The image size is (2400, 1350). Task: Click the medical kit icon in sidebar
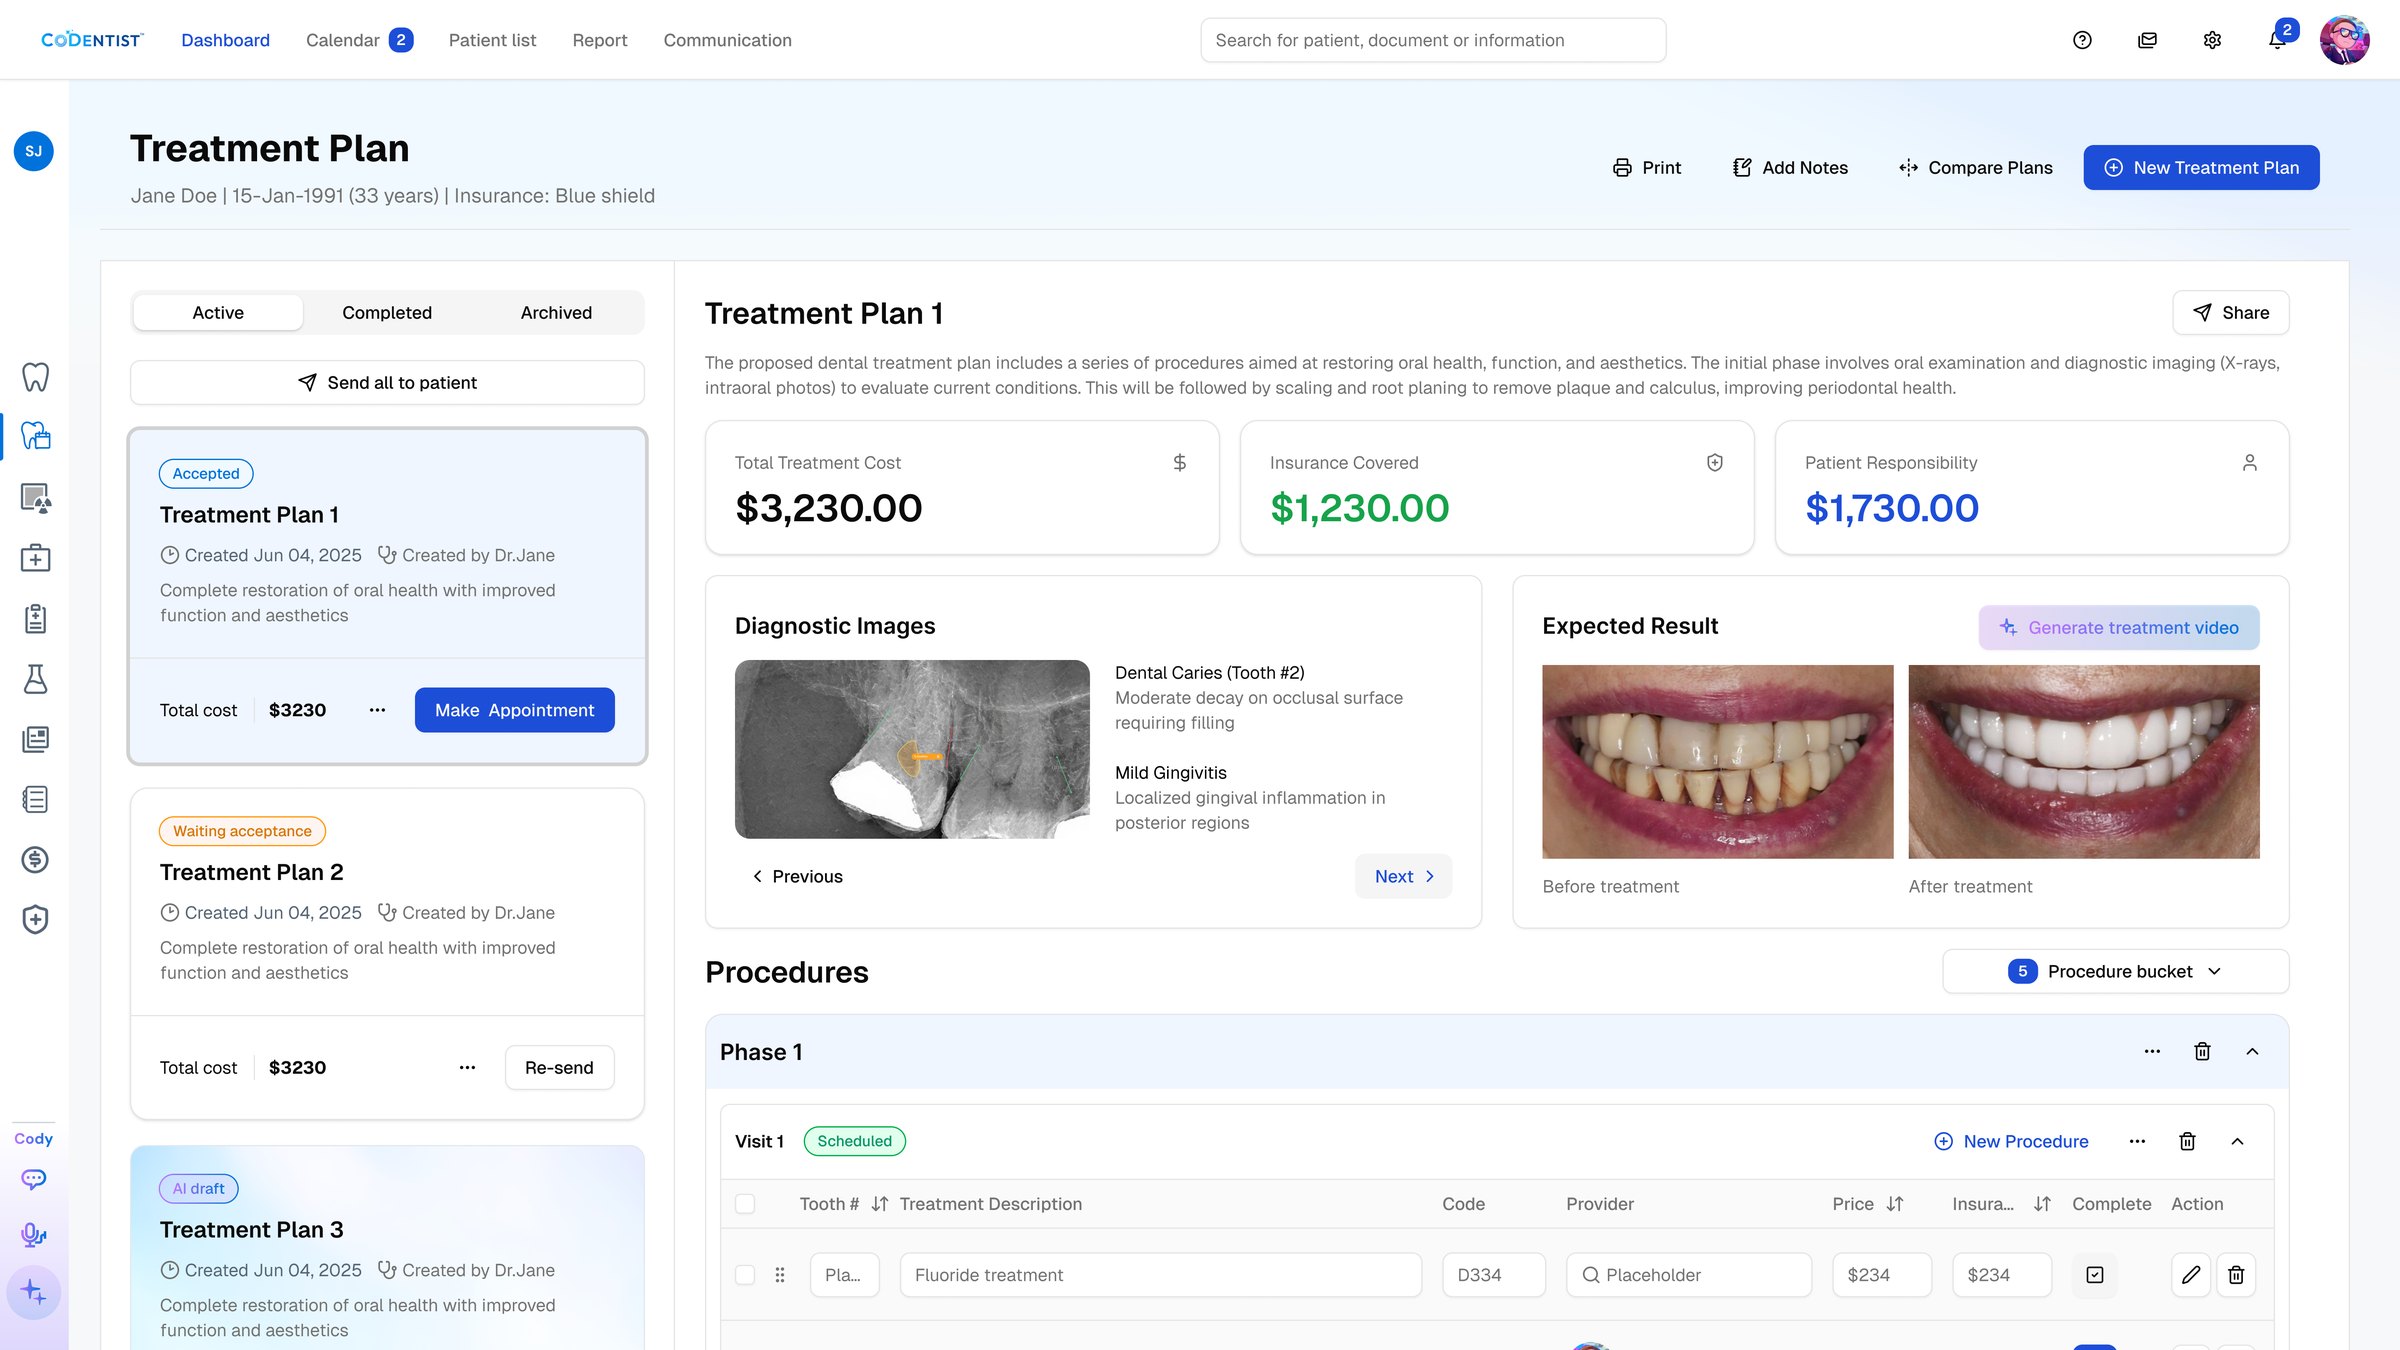(x=35, y=558)
